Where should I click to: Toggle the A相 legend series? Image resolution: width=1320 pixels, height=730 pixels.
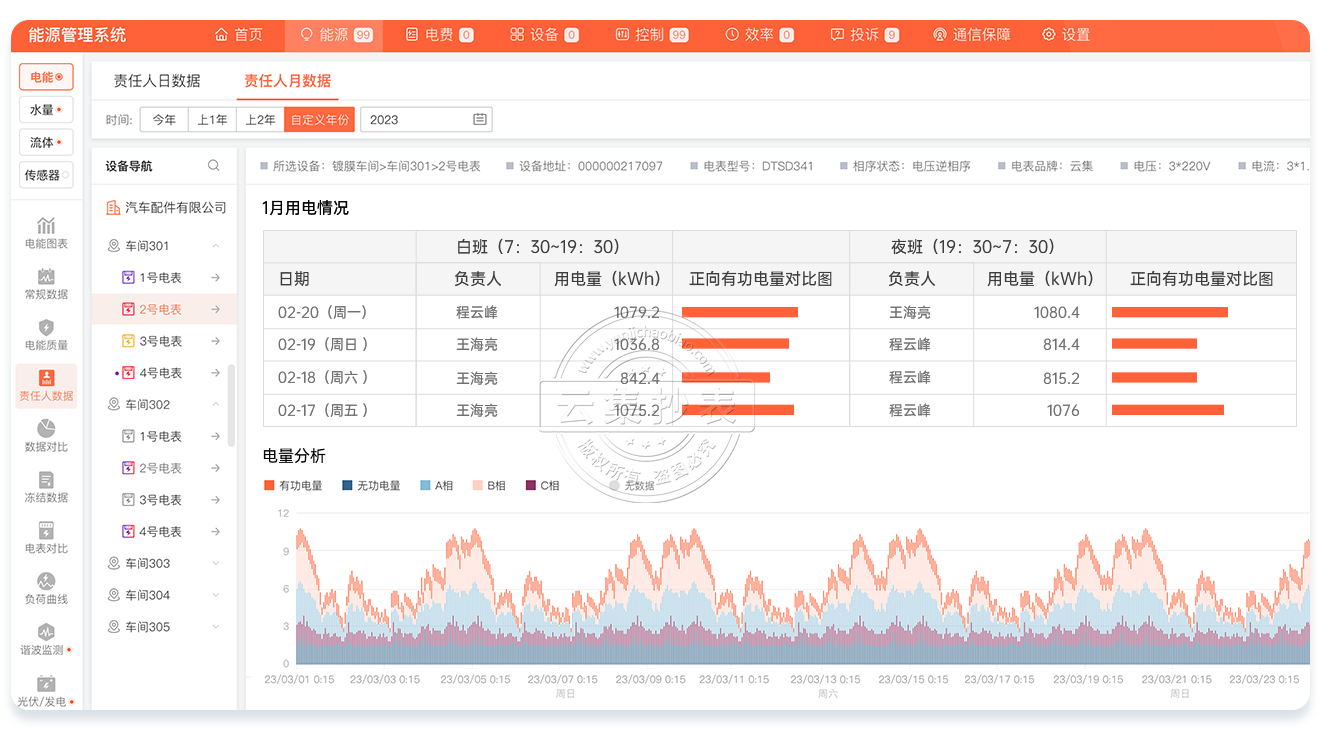point(436,486)
